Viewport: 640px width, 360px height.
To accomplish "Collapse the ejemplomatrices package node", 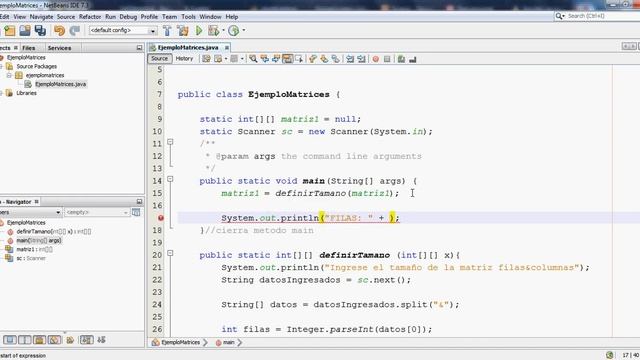I will tap(9, 76).
